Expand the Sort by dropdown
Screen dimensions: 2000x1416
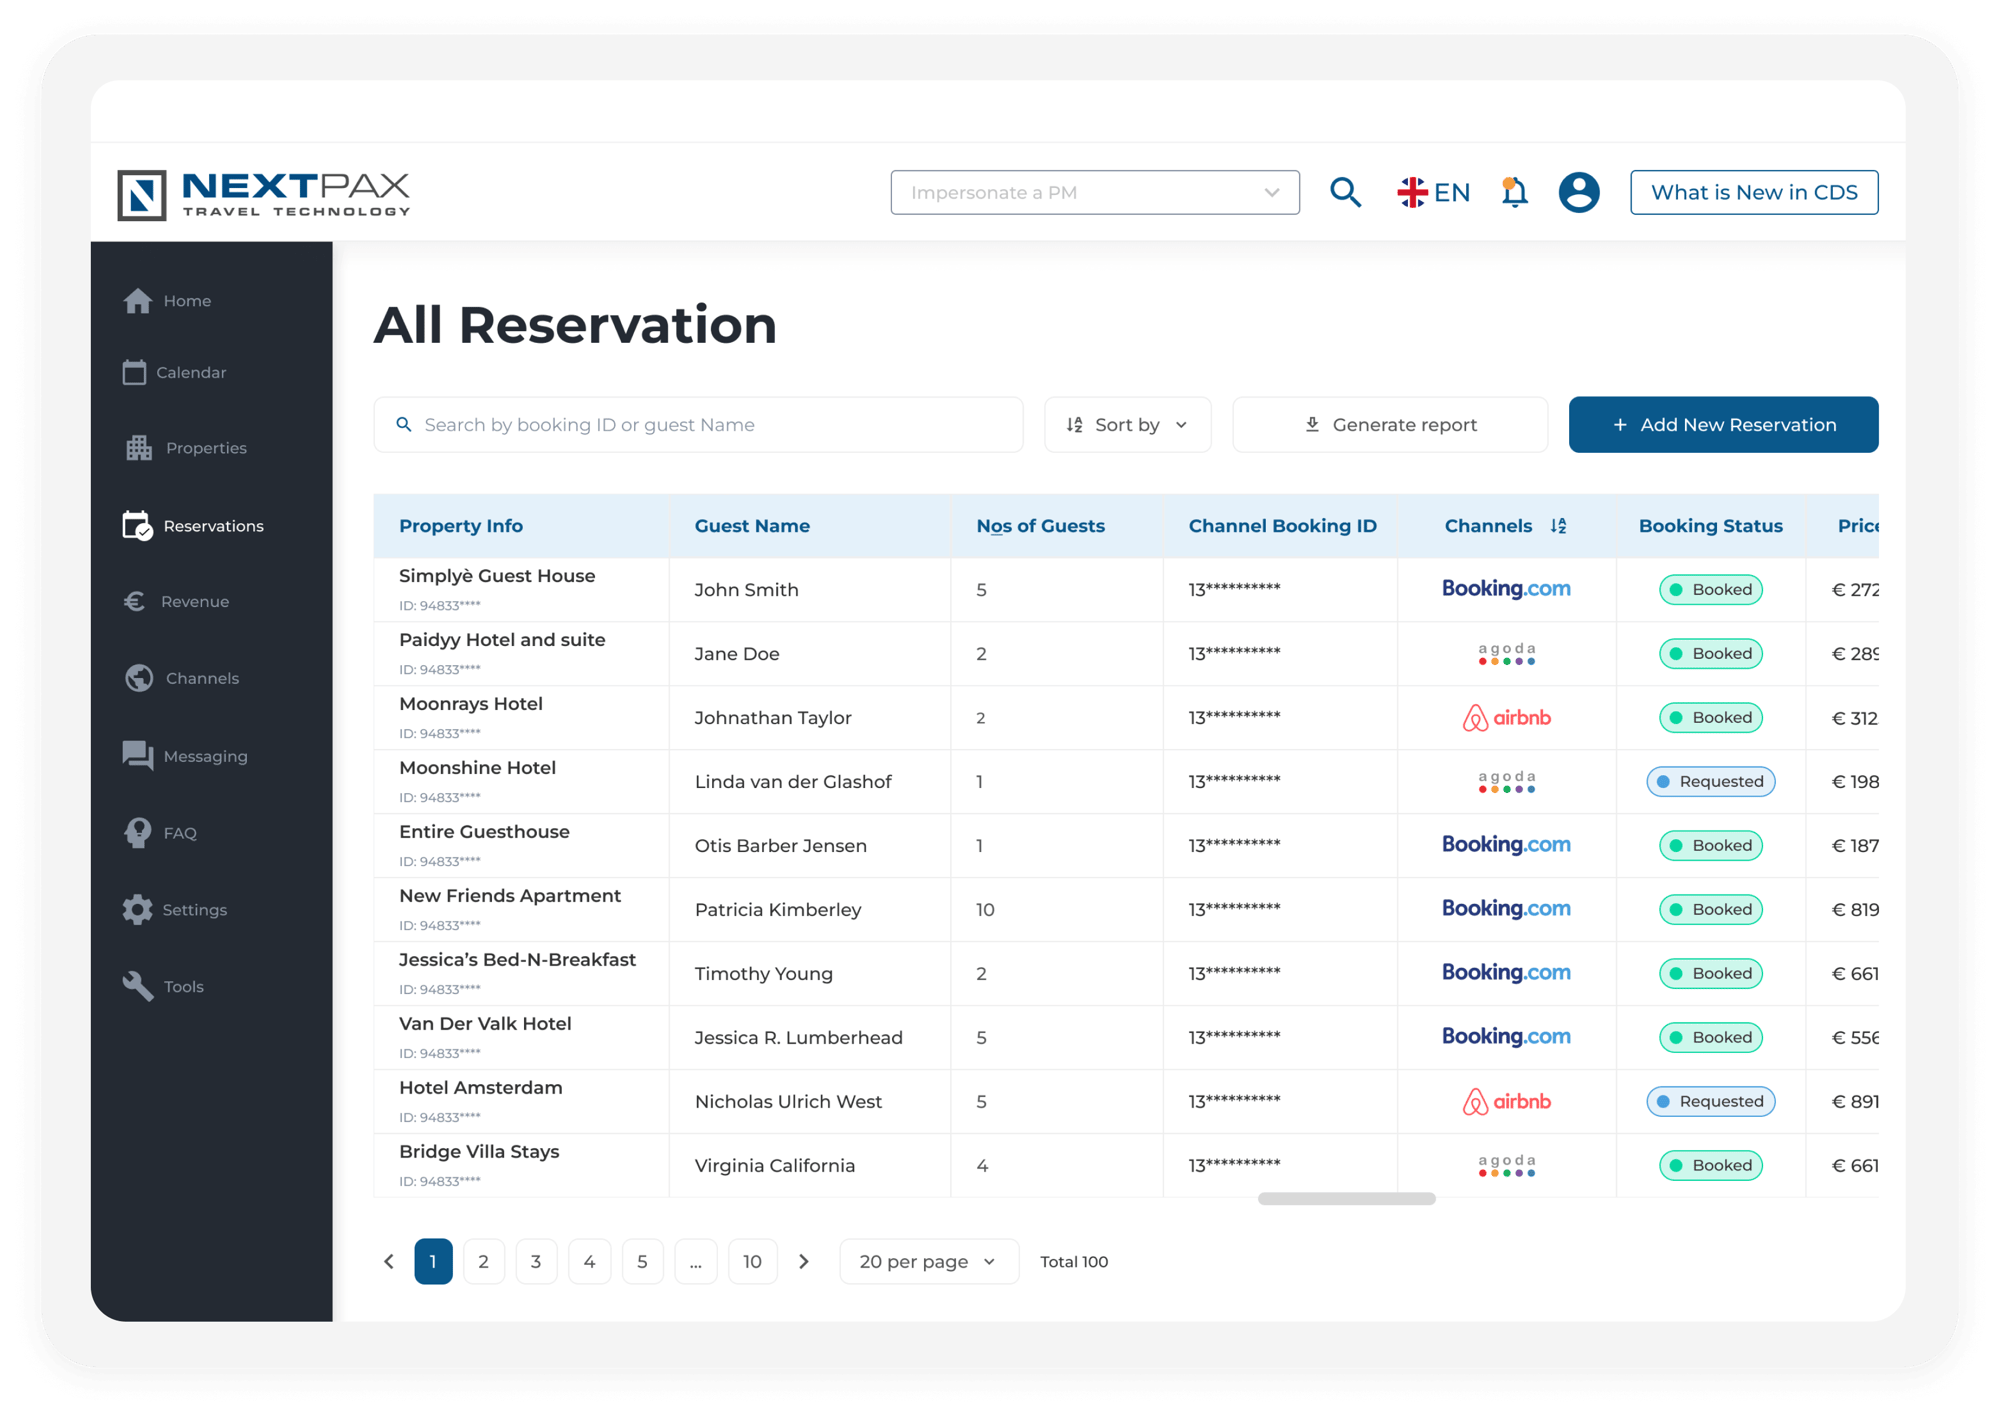1127,425
